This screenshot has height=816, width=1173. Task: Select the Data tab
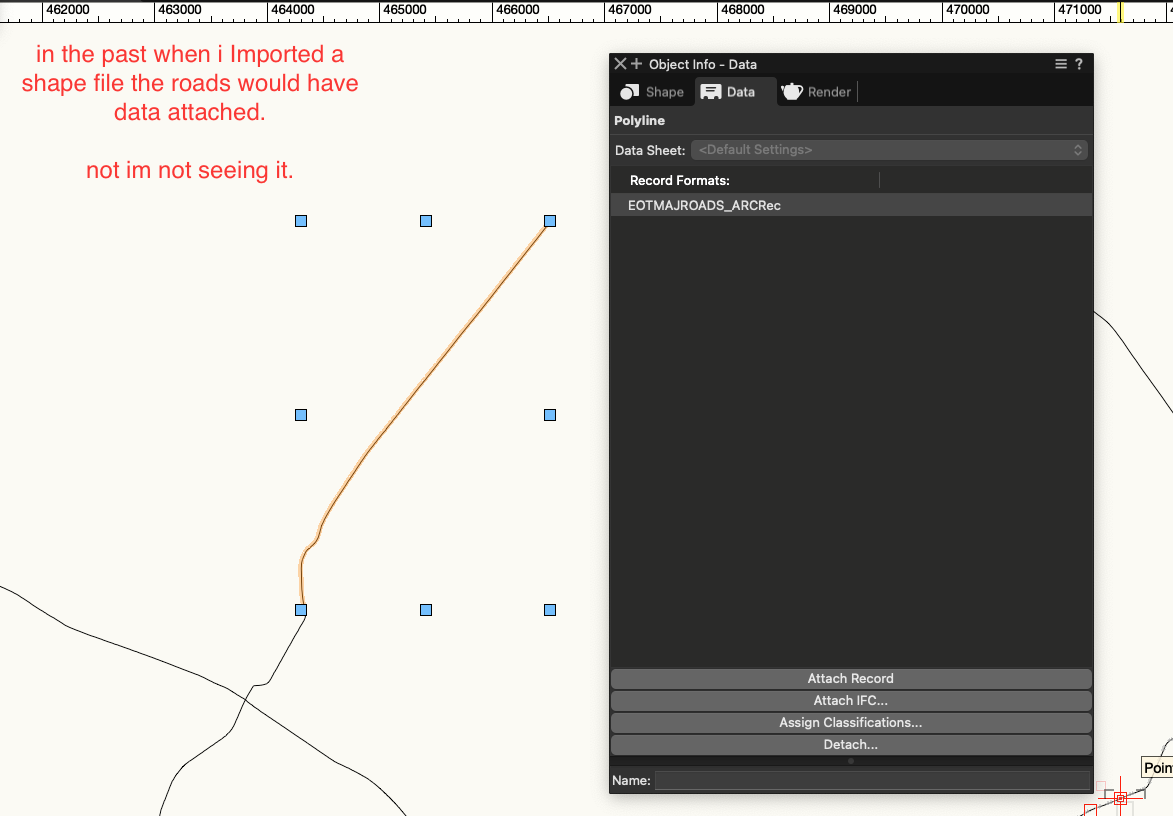click(728, 92)
